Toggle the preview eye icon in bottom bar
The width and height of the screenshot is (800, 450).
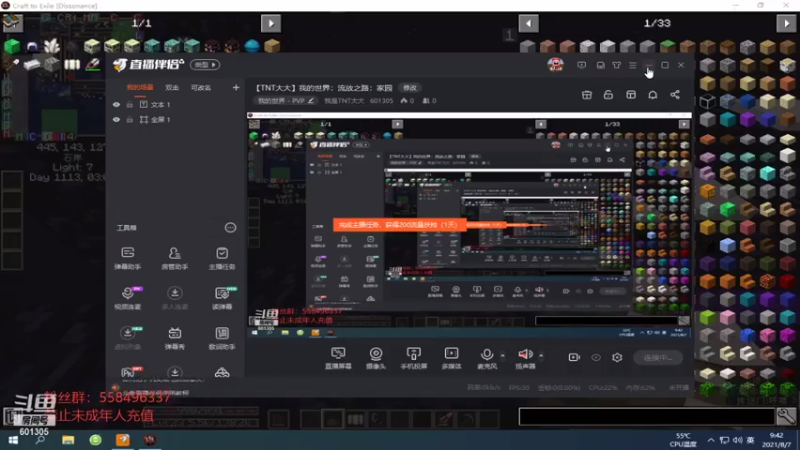596,357
